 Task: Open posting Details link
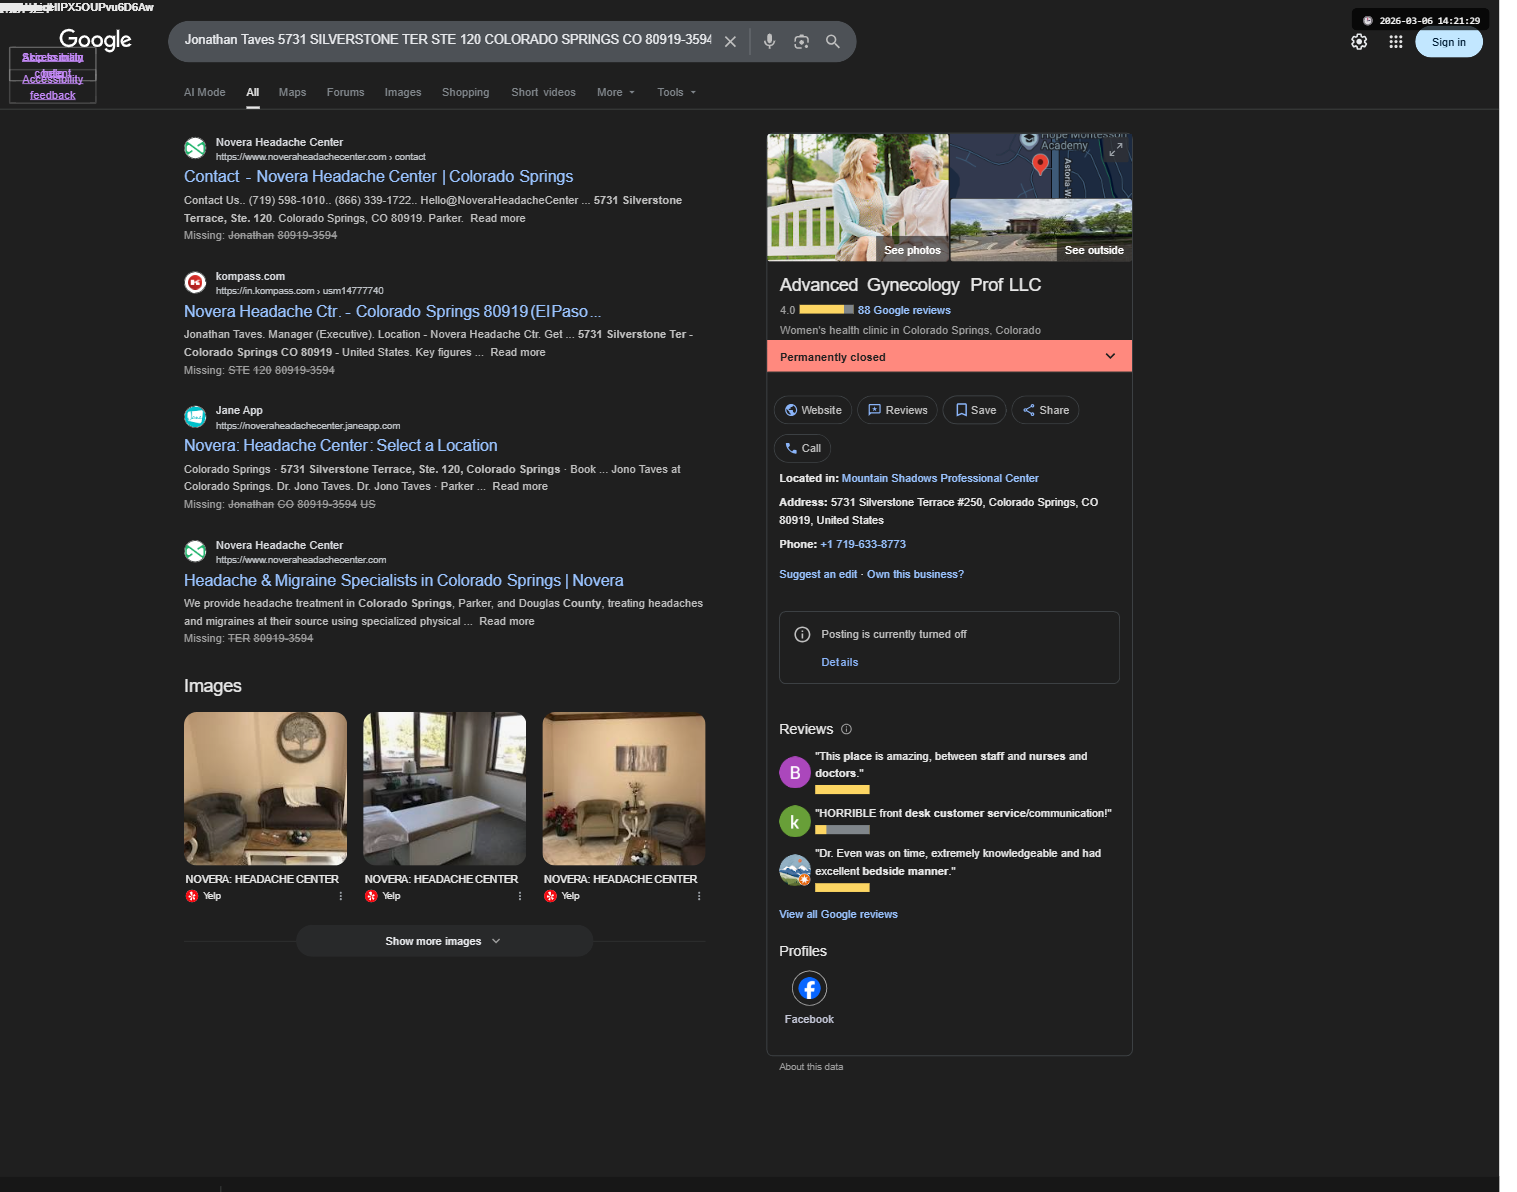(x=840, y=662)
